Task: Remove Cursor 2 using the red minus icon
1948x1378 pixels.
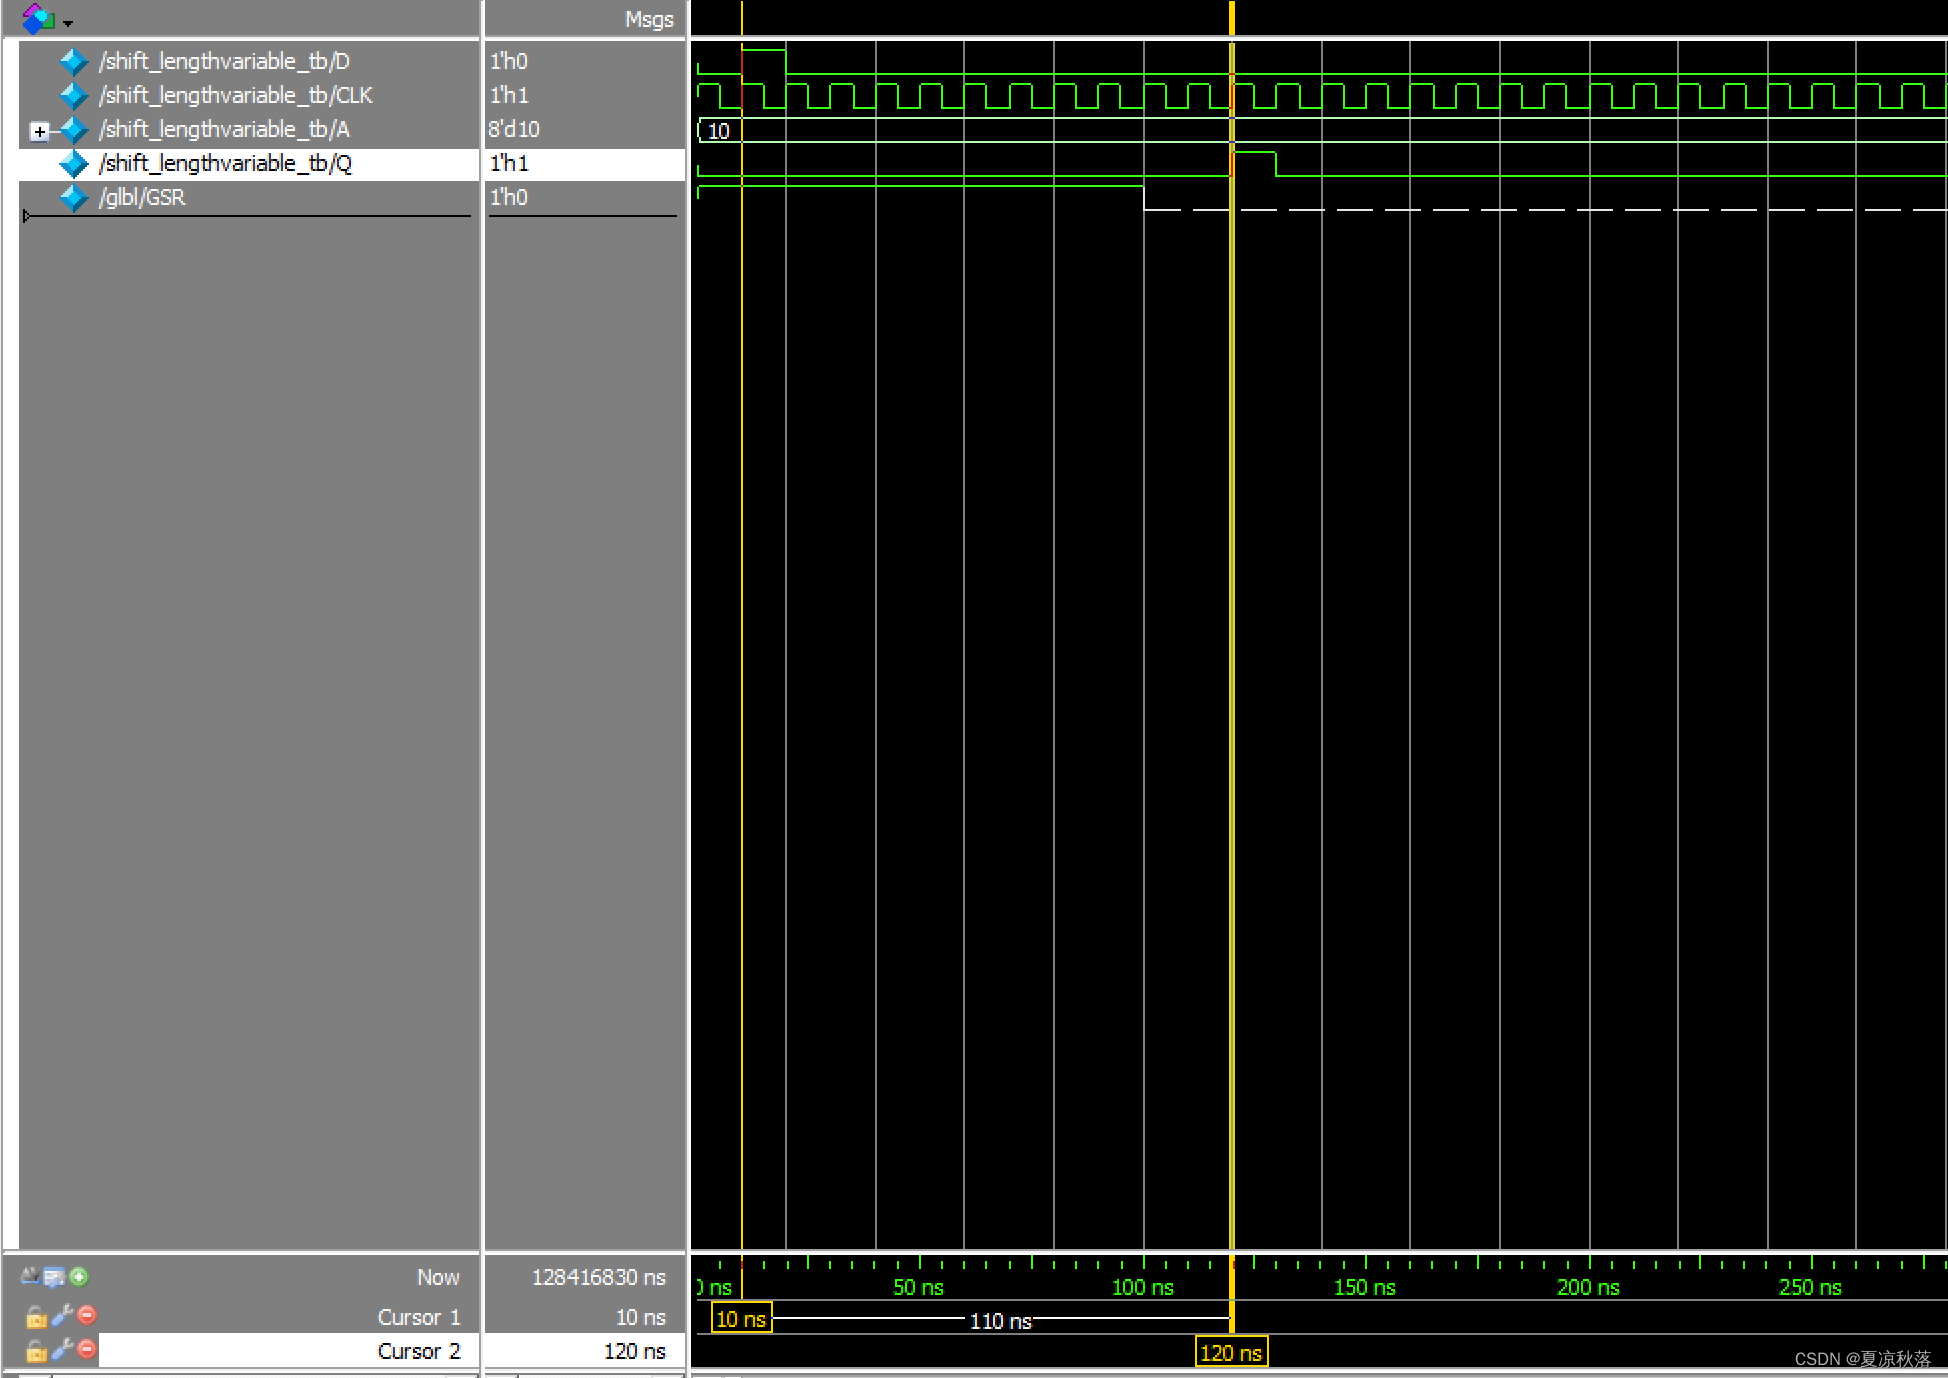Action: point(87,1349)
